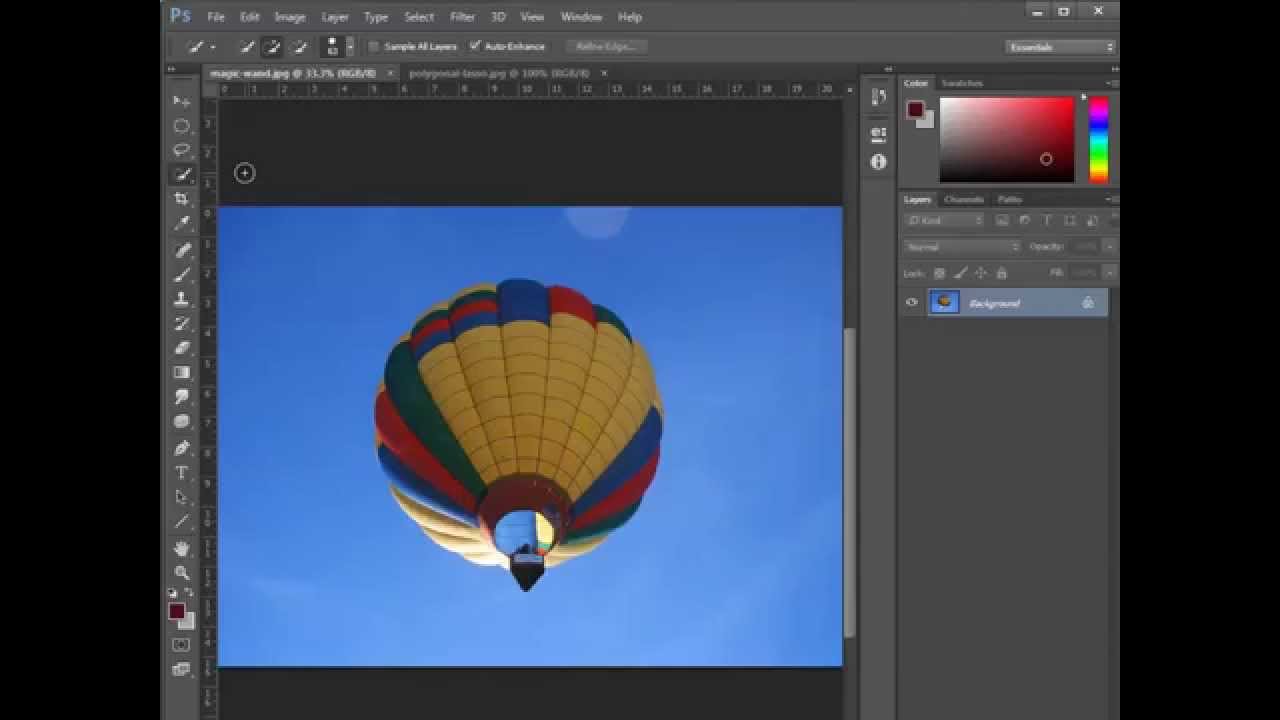1280x720 pixels.
Task: Select the Healing Brush tool
Action: pos(181,250)
